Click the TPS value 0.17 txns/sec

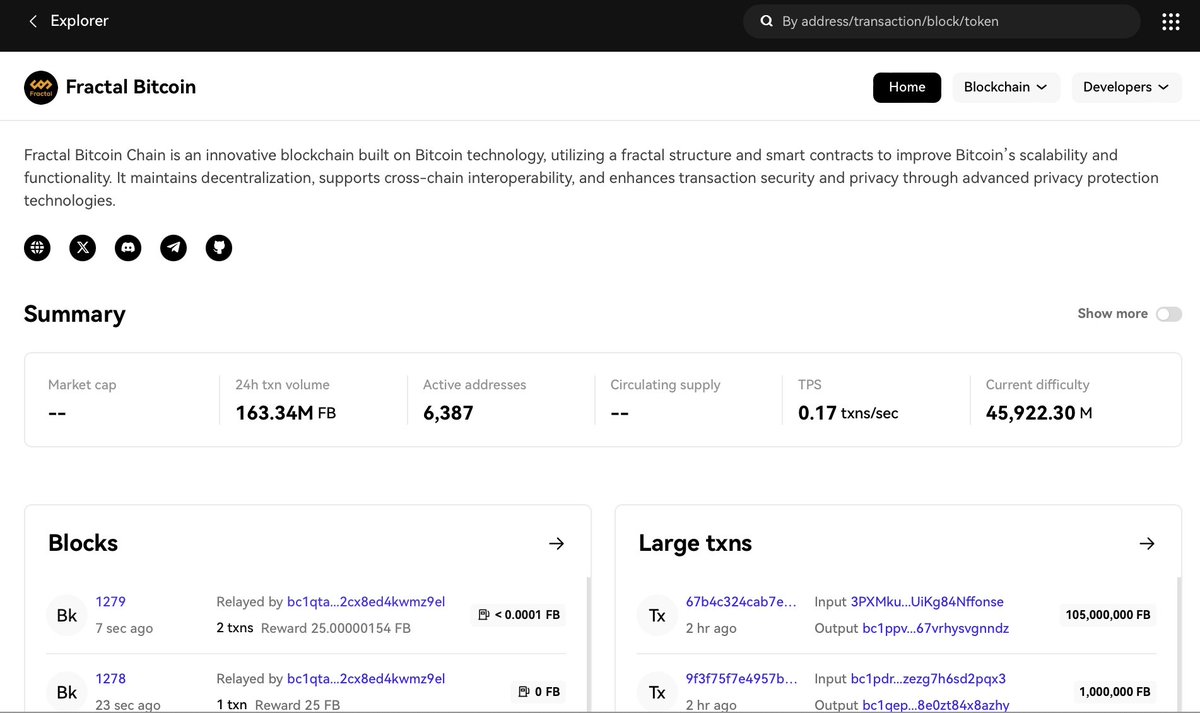pyautogui.click(x=848, y=413)
